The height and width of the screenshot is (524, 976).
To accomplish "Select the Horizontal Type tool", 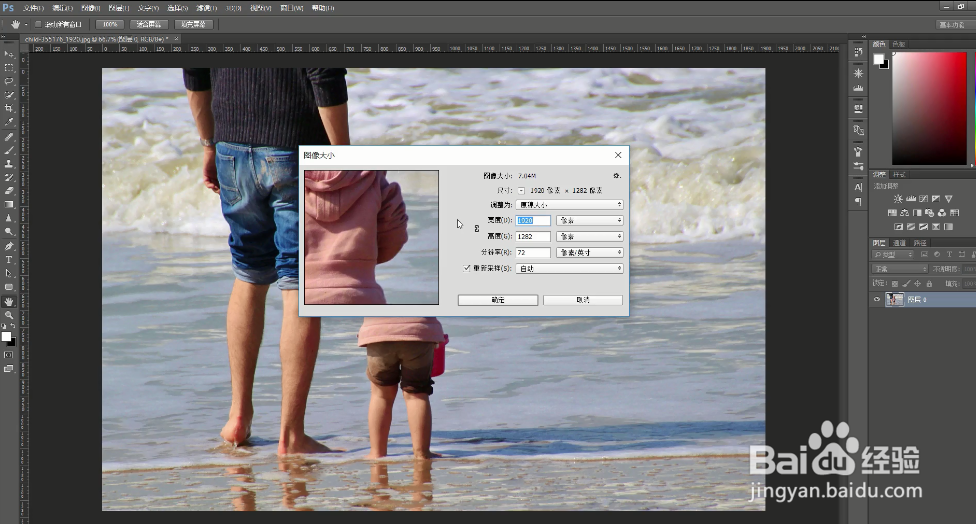I will click(9, 260).
